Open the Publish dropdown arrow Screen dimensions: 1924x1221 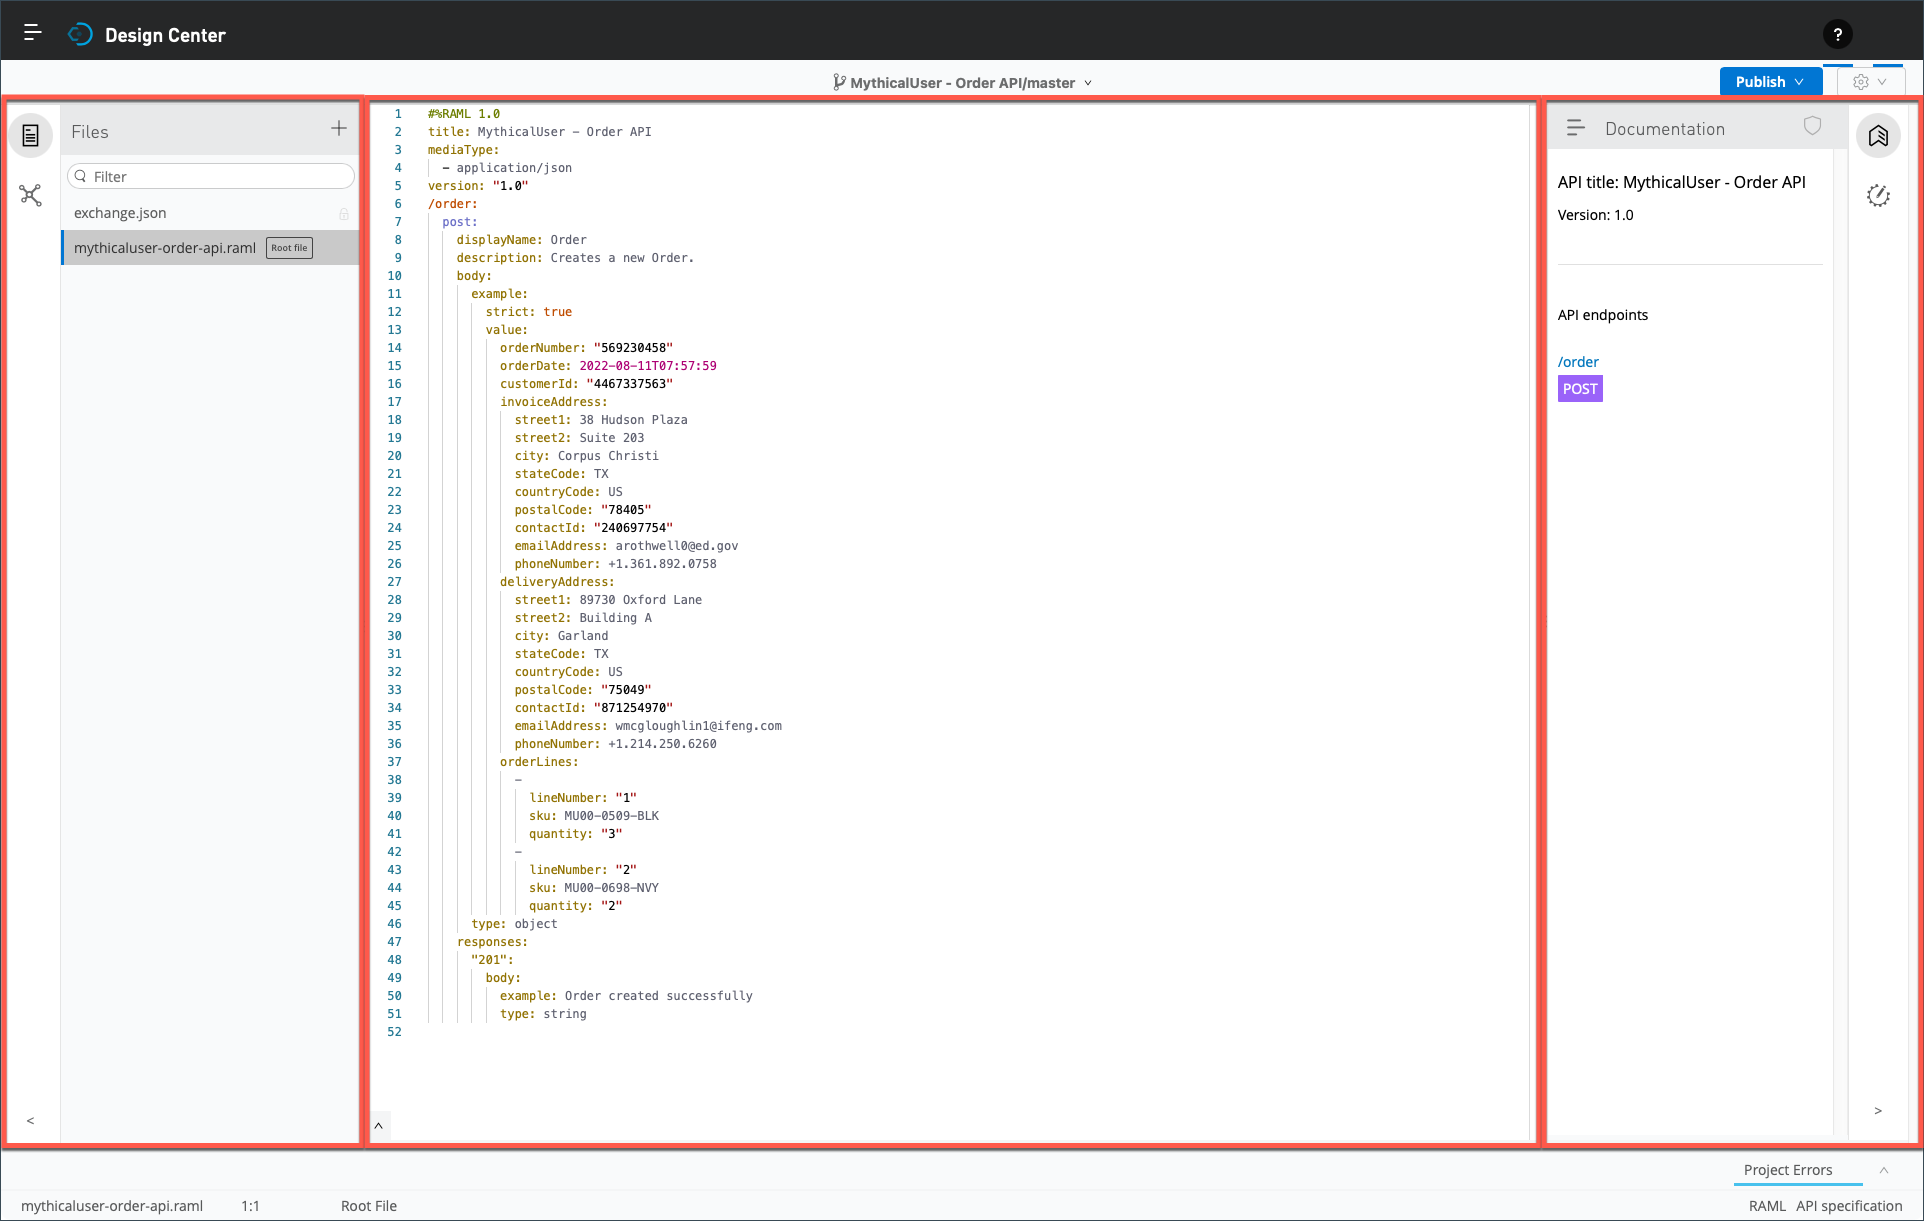click(1800, 82)
